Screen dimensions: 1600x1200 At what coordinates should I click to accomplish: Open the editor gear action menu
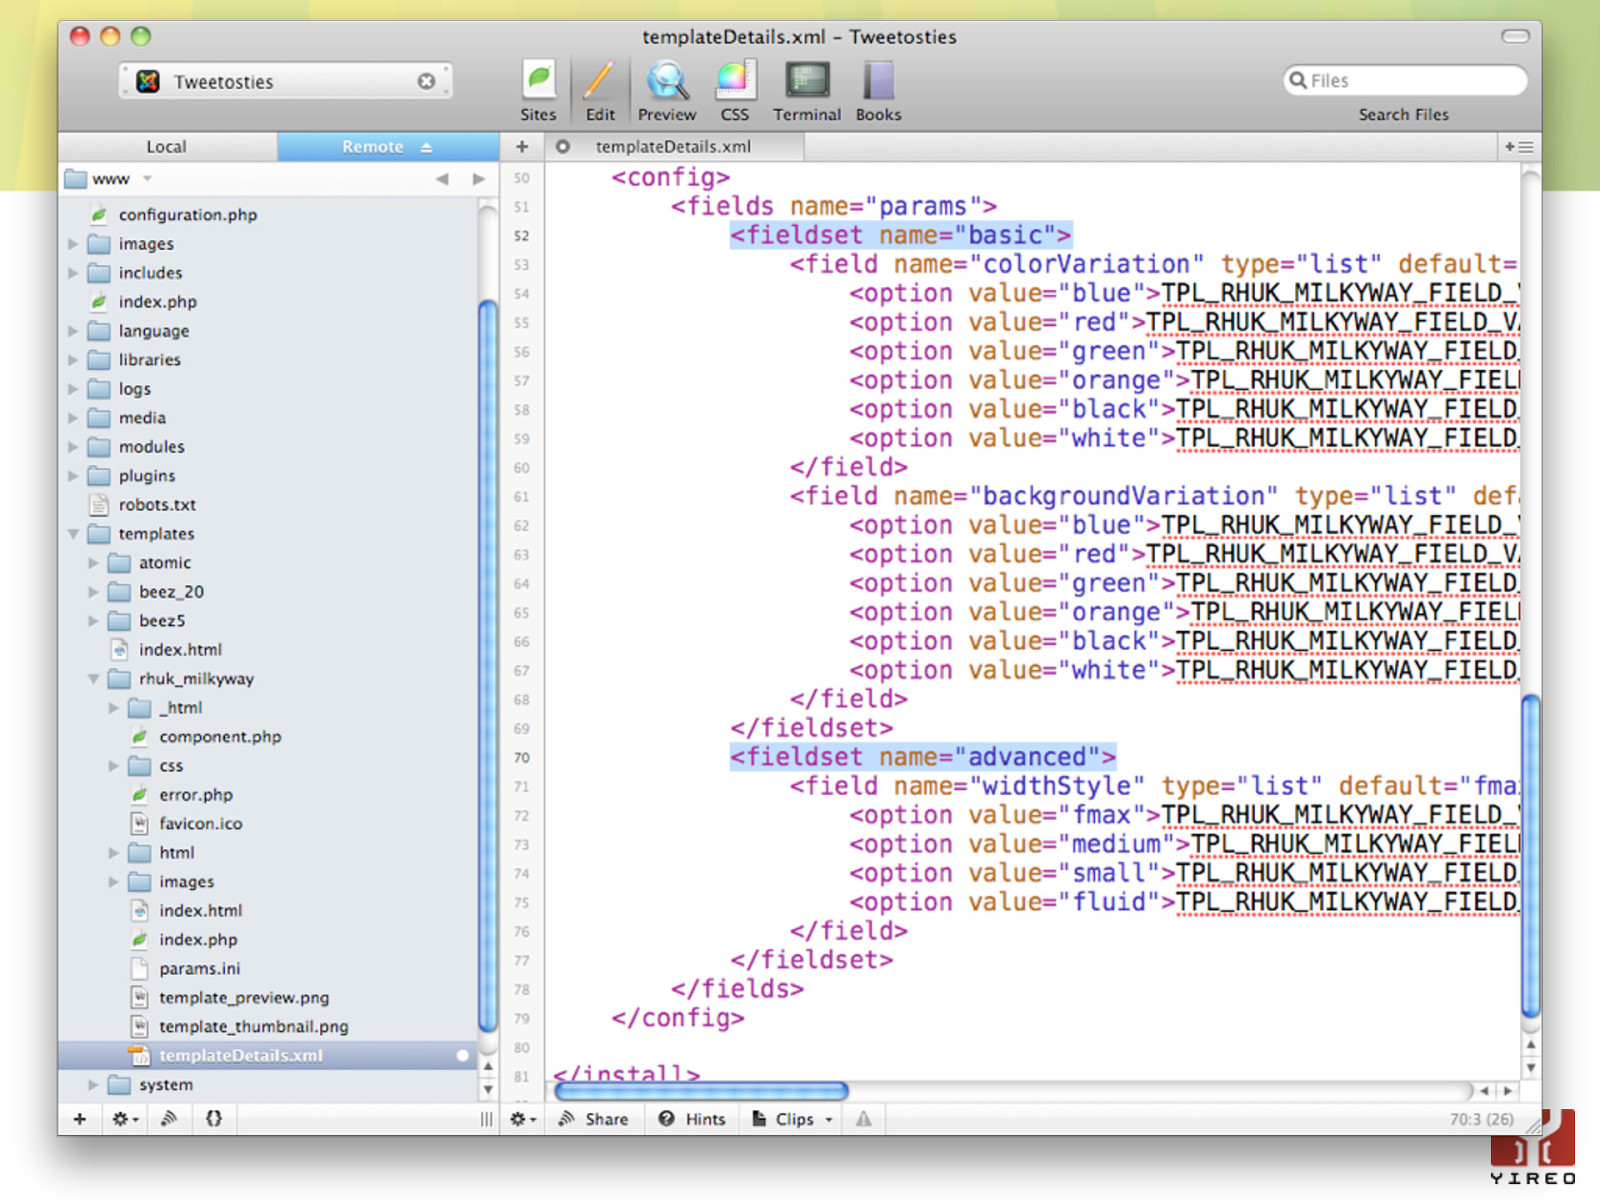pyautogui.click(x=523, y=1119)
